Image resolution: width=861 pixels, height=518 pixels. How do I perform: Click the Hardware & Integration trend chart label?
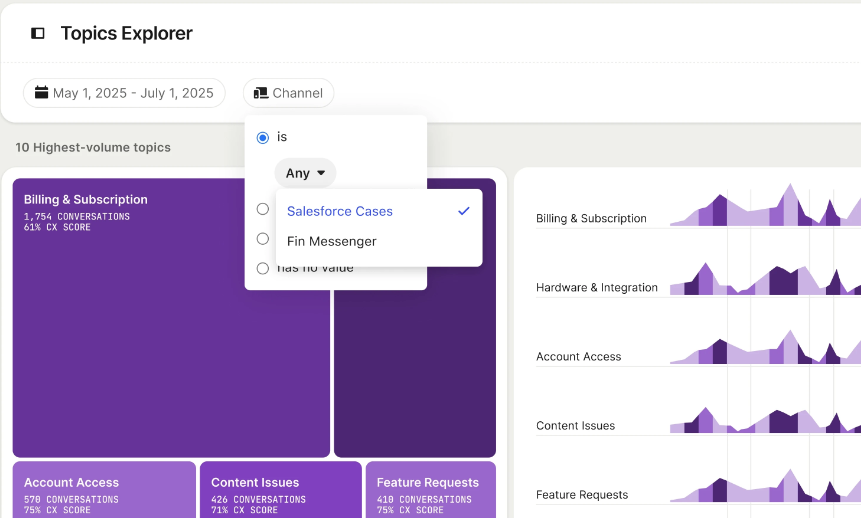click(x=597, y=287)
